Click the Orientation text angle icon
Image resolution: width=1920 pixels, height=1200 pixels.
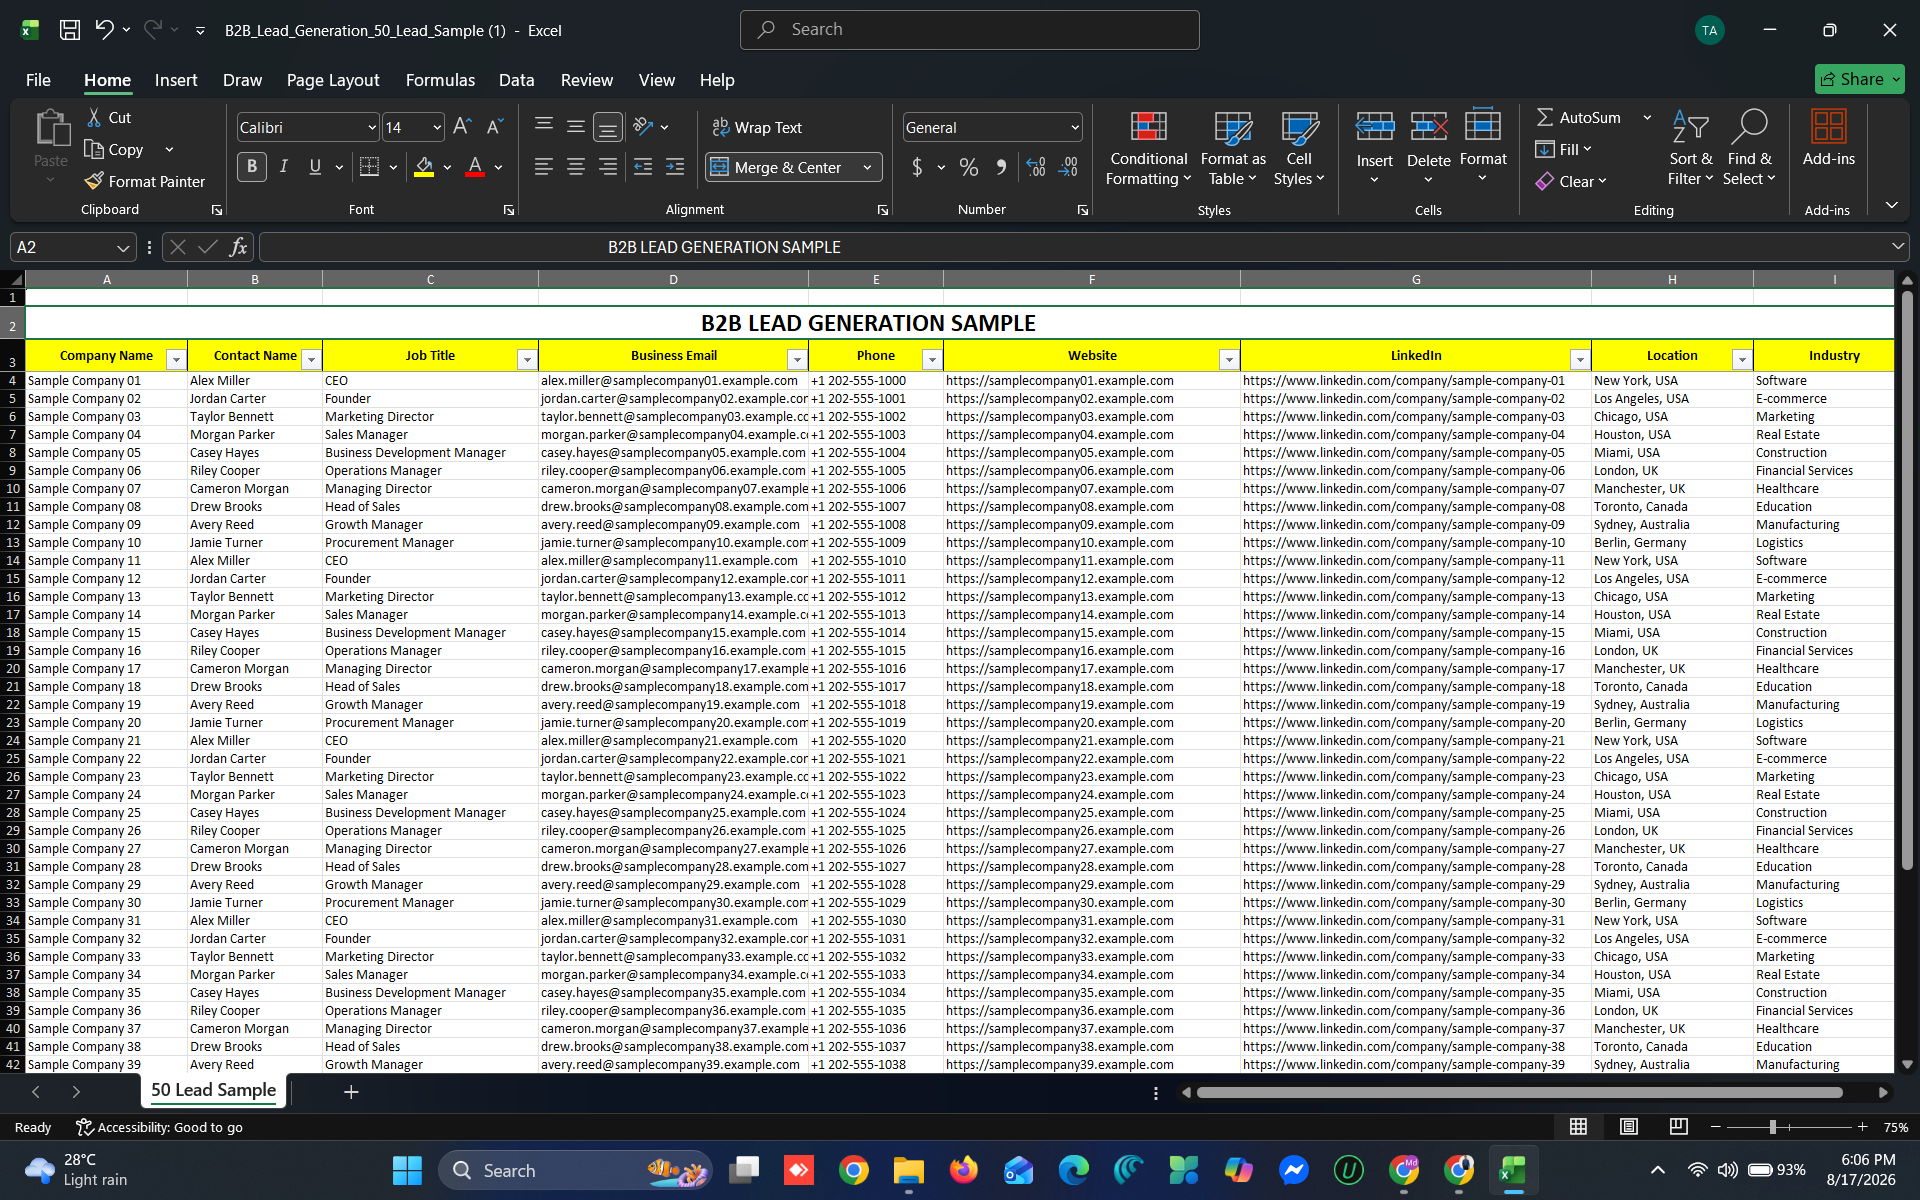[x=644, y=127]
